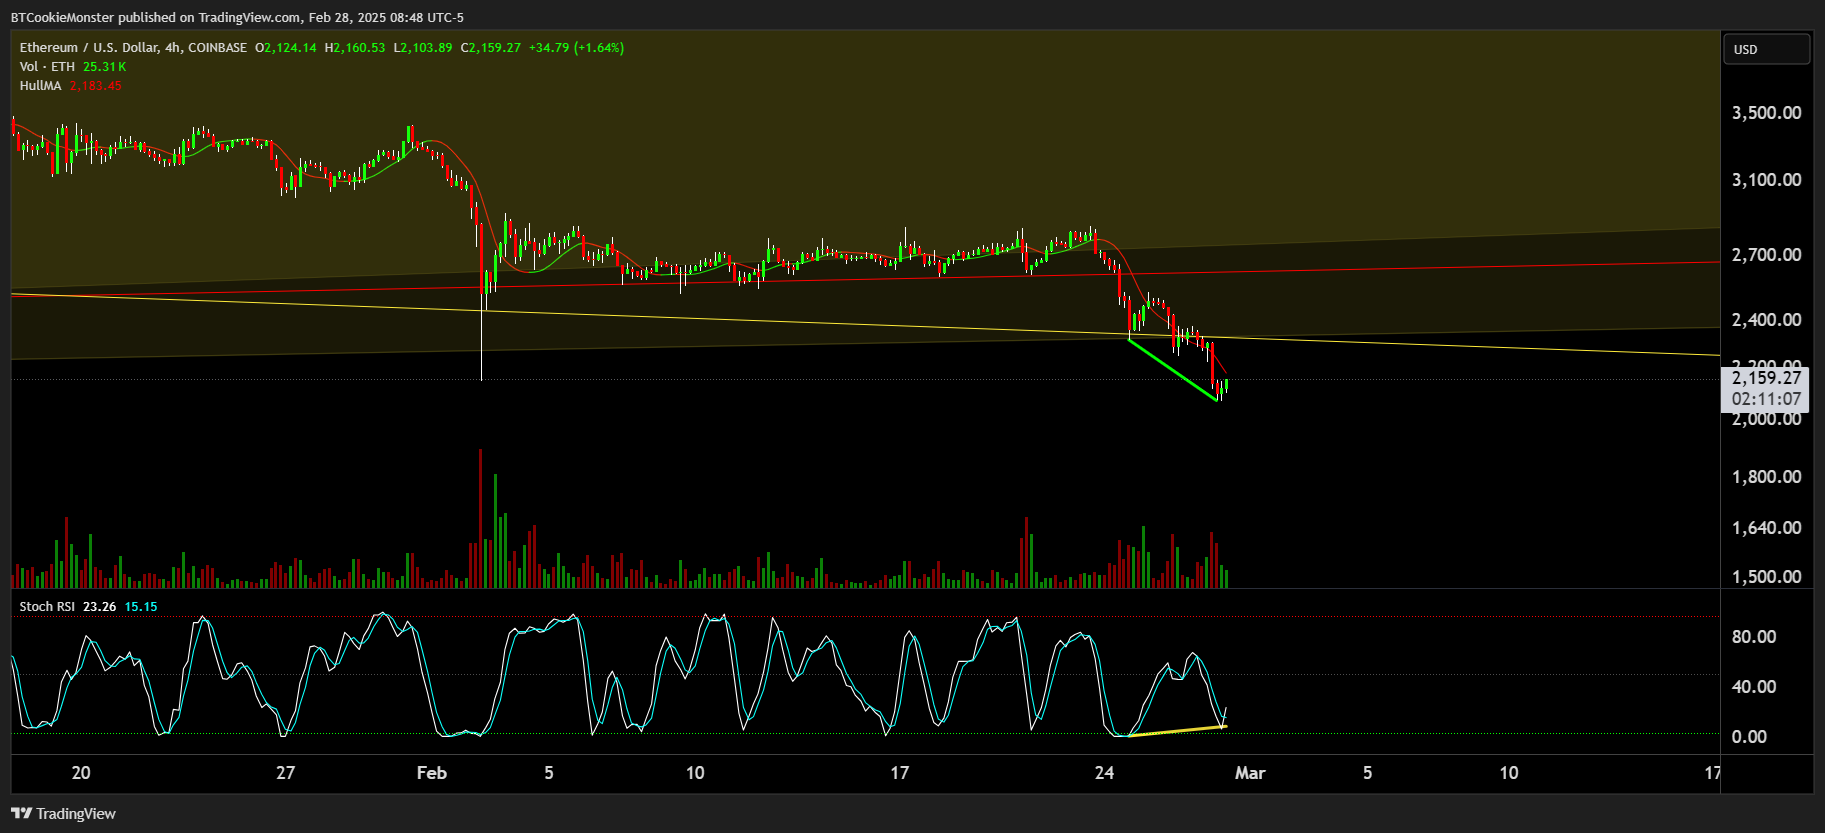This screenshot has width=1825, height=833.
Task: Click the current price label 2,159.27
Action: (1767, 378)
